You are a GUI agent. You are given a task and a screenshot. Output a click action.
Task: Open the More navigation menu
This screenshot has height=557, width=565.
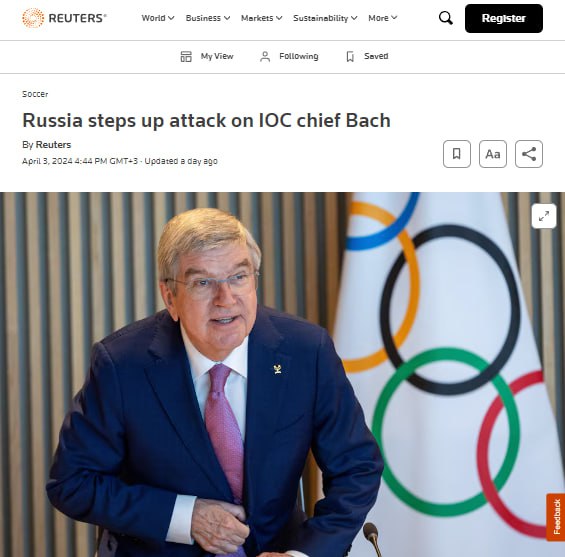point(383,18)
